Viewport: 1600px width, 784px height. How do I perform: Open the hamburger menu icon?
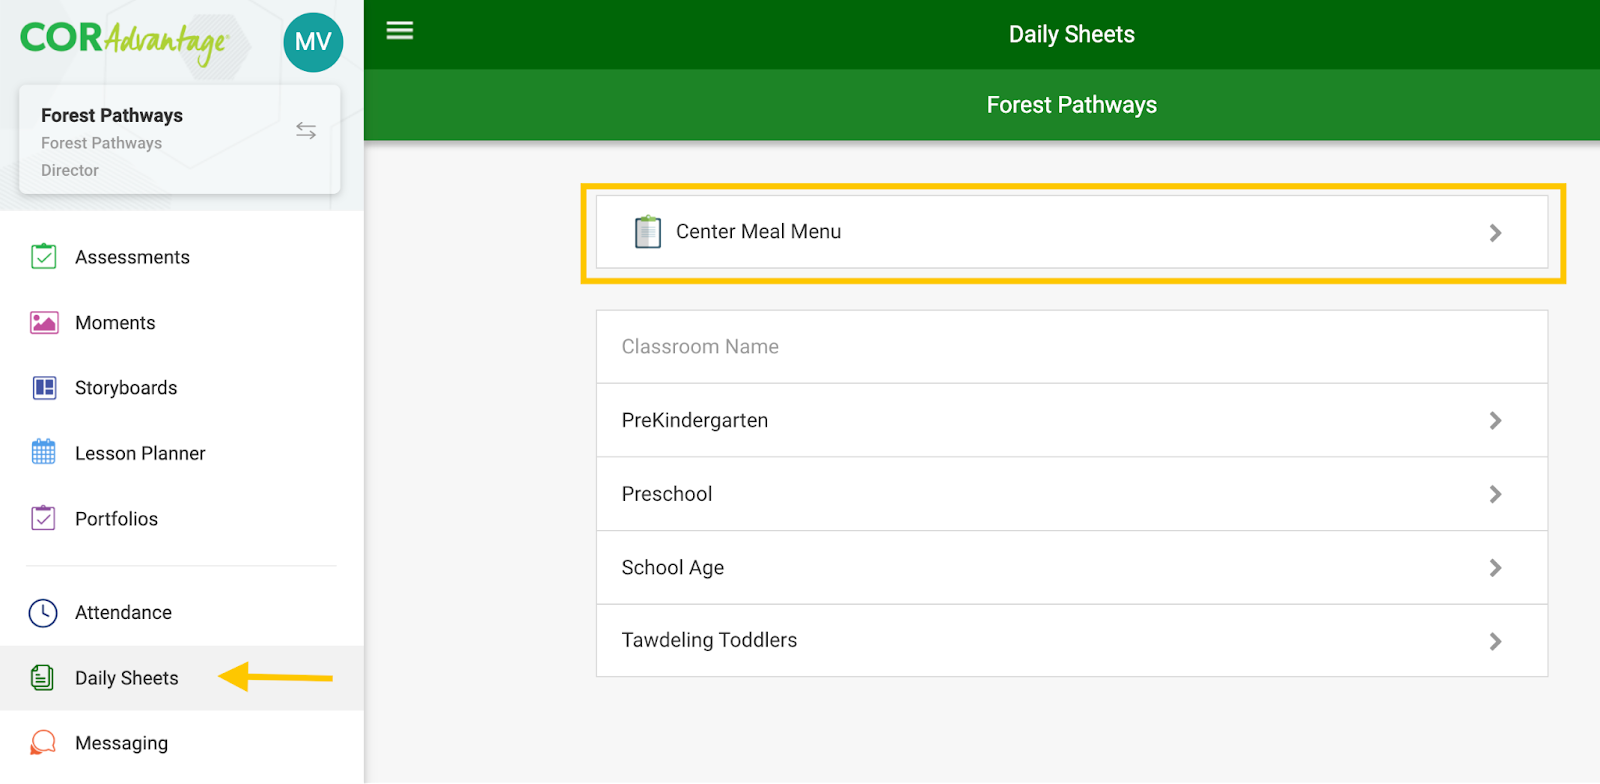point(400,31)
